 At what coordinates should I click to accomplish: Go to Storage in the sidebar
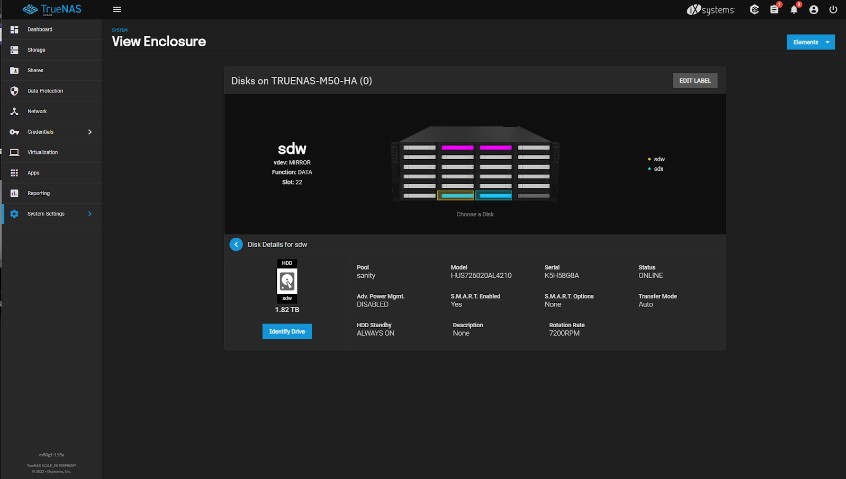click(36, 49)
